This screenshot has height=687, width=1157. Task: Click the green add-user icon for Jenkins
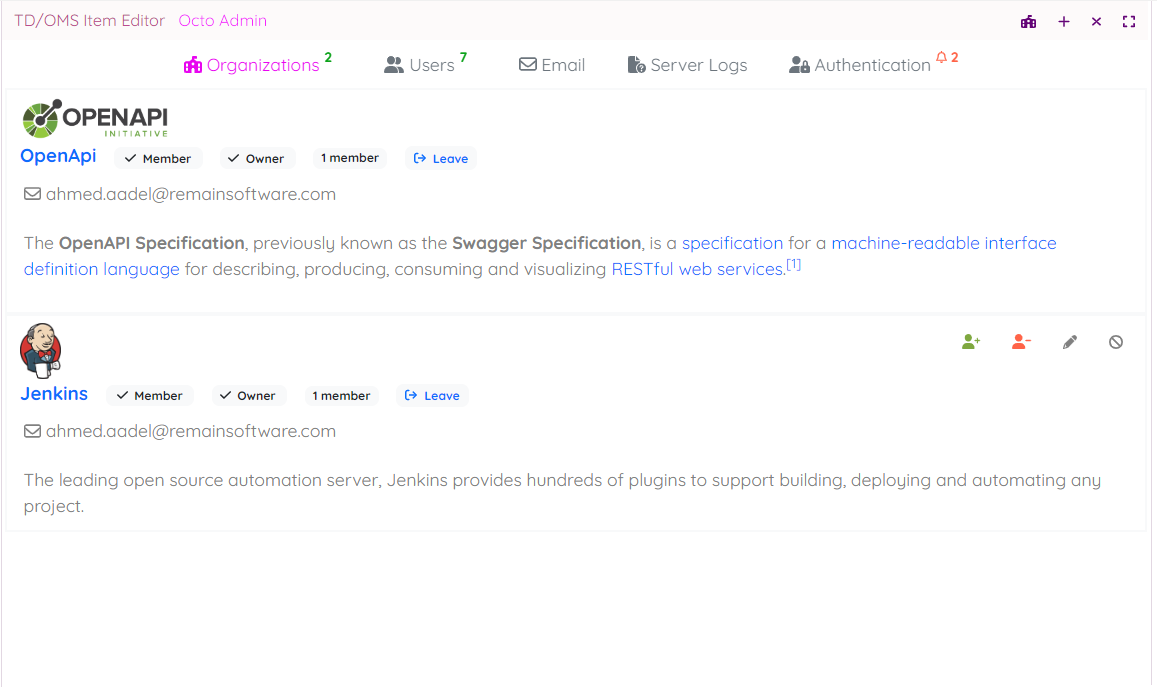pos(970,342)
